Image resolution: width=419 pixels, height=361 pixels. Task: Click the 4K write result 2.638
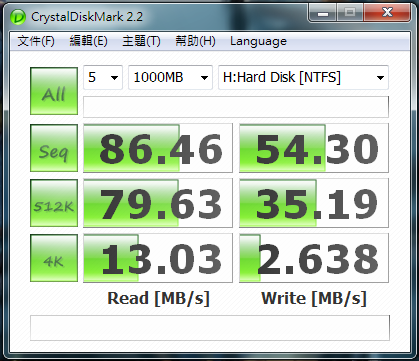[314, 258]
